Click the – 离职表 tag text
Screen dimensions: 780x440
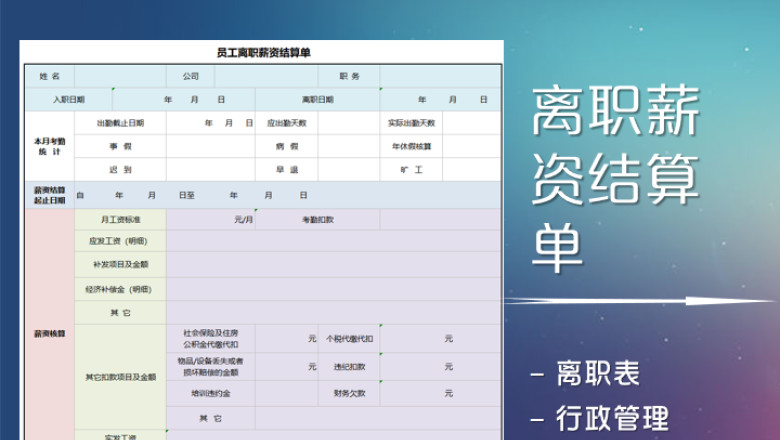pos(585,373)
